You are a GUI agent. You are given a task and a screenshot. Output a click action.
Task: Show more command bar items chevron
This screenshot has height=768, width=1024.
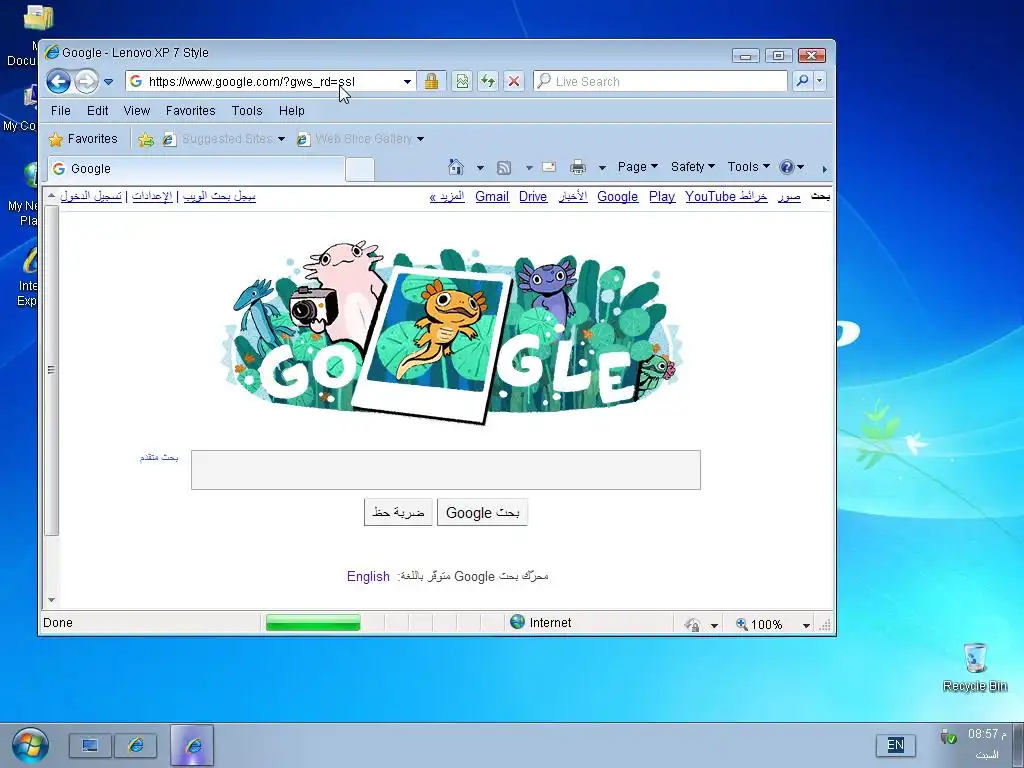point(824,169)
